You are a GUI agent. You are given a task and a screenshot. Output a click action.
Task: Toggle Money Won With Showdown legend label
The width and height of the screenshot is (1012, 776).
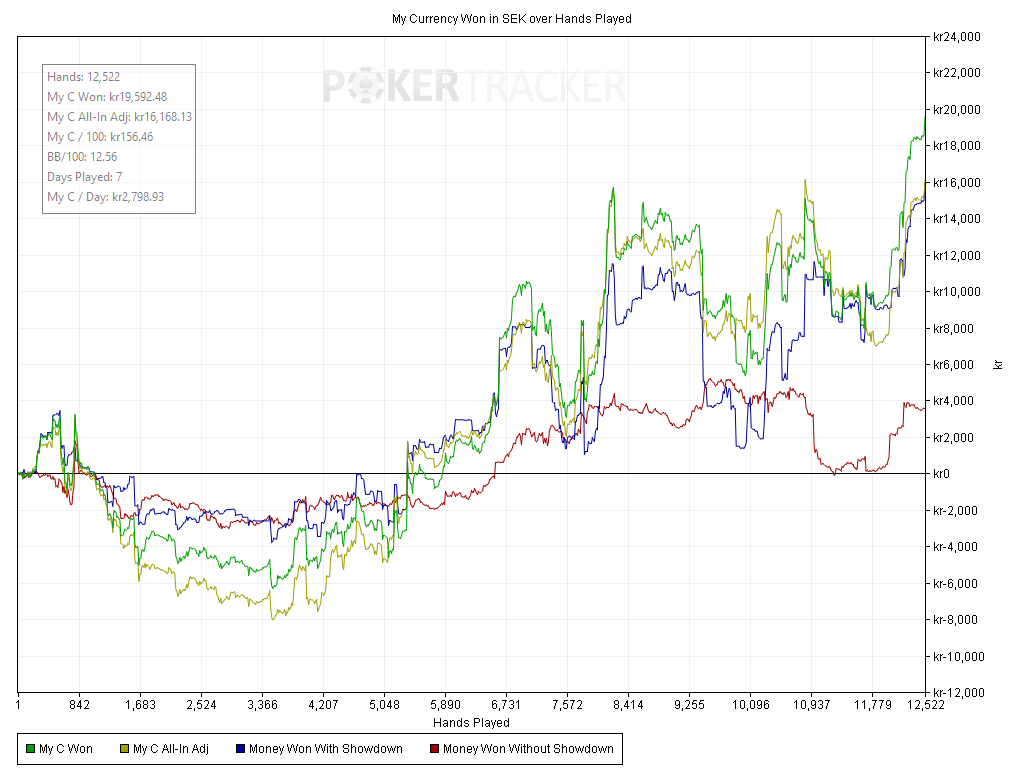coord(326,749)
